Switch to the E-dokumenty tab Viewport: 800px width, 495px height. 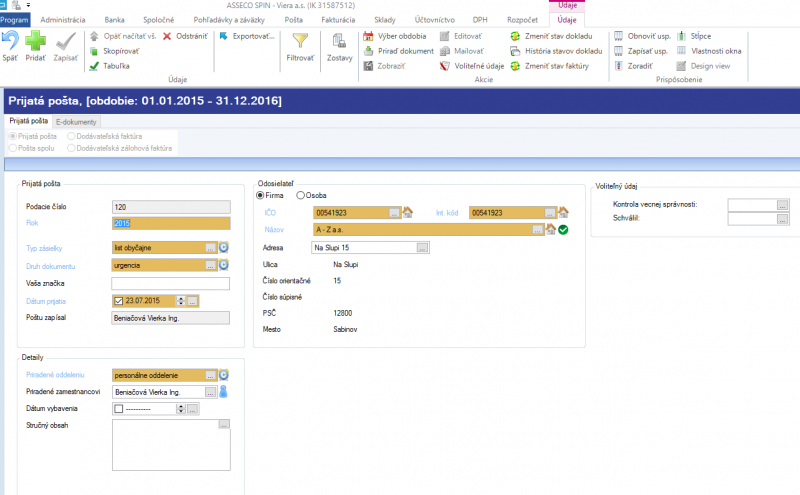(76, 122)
